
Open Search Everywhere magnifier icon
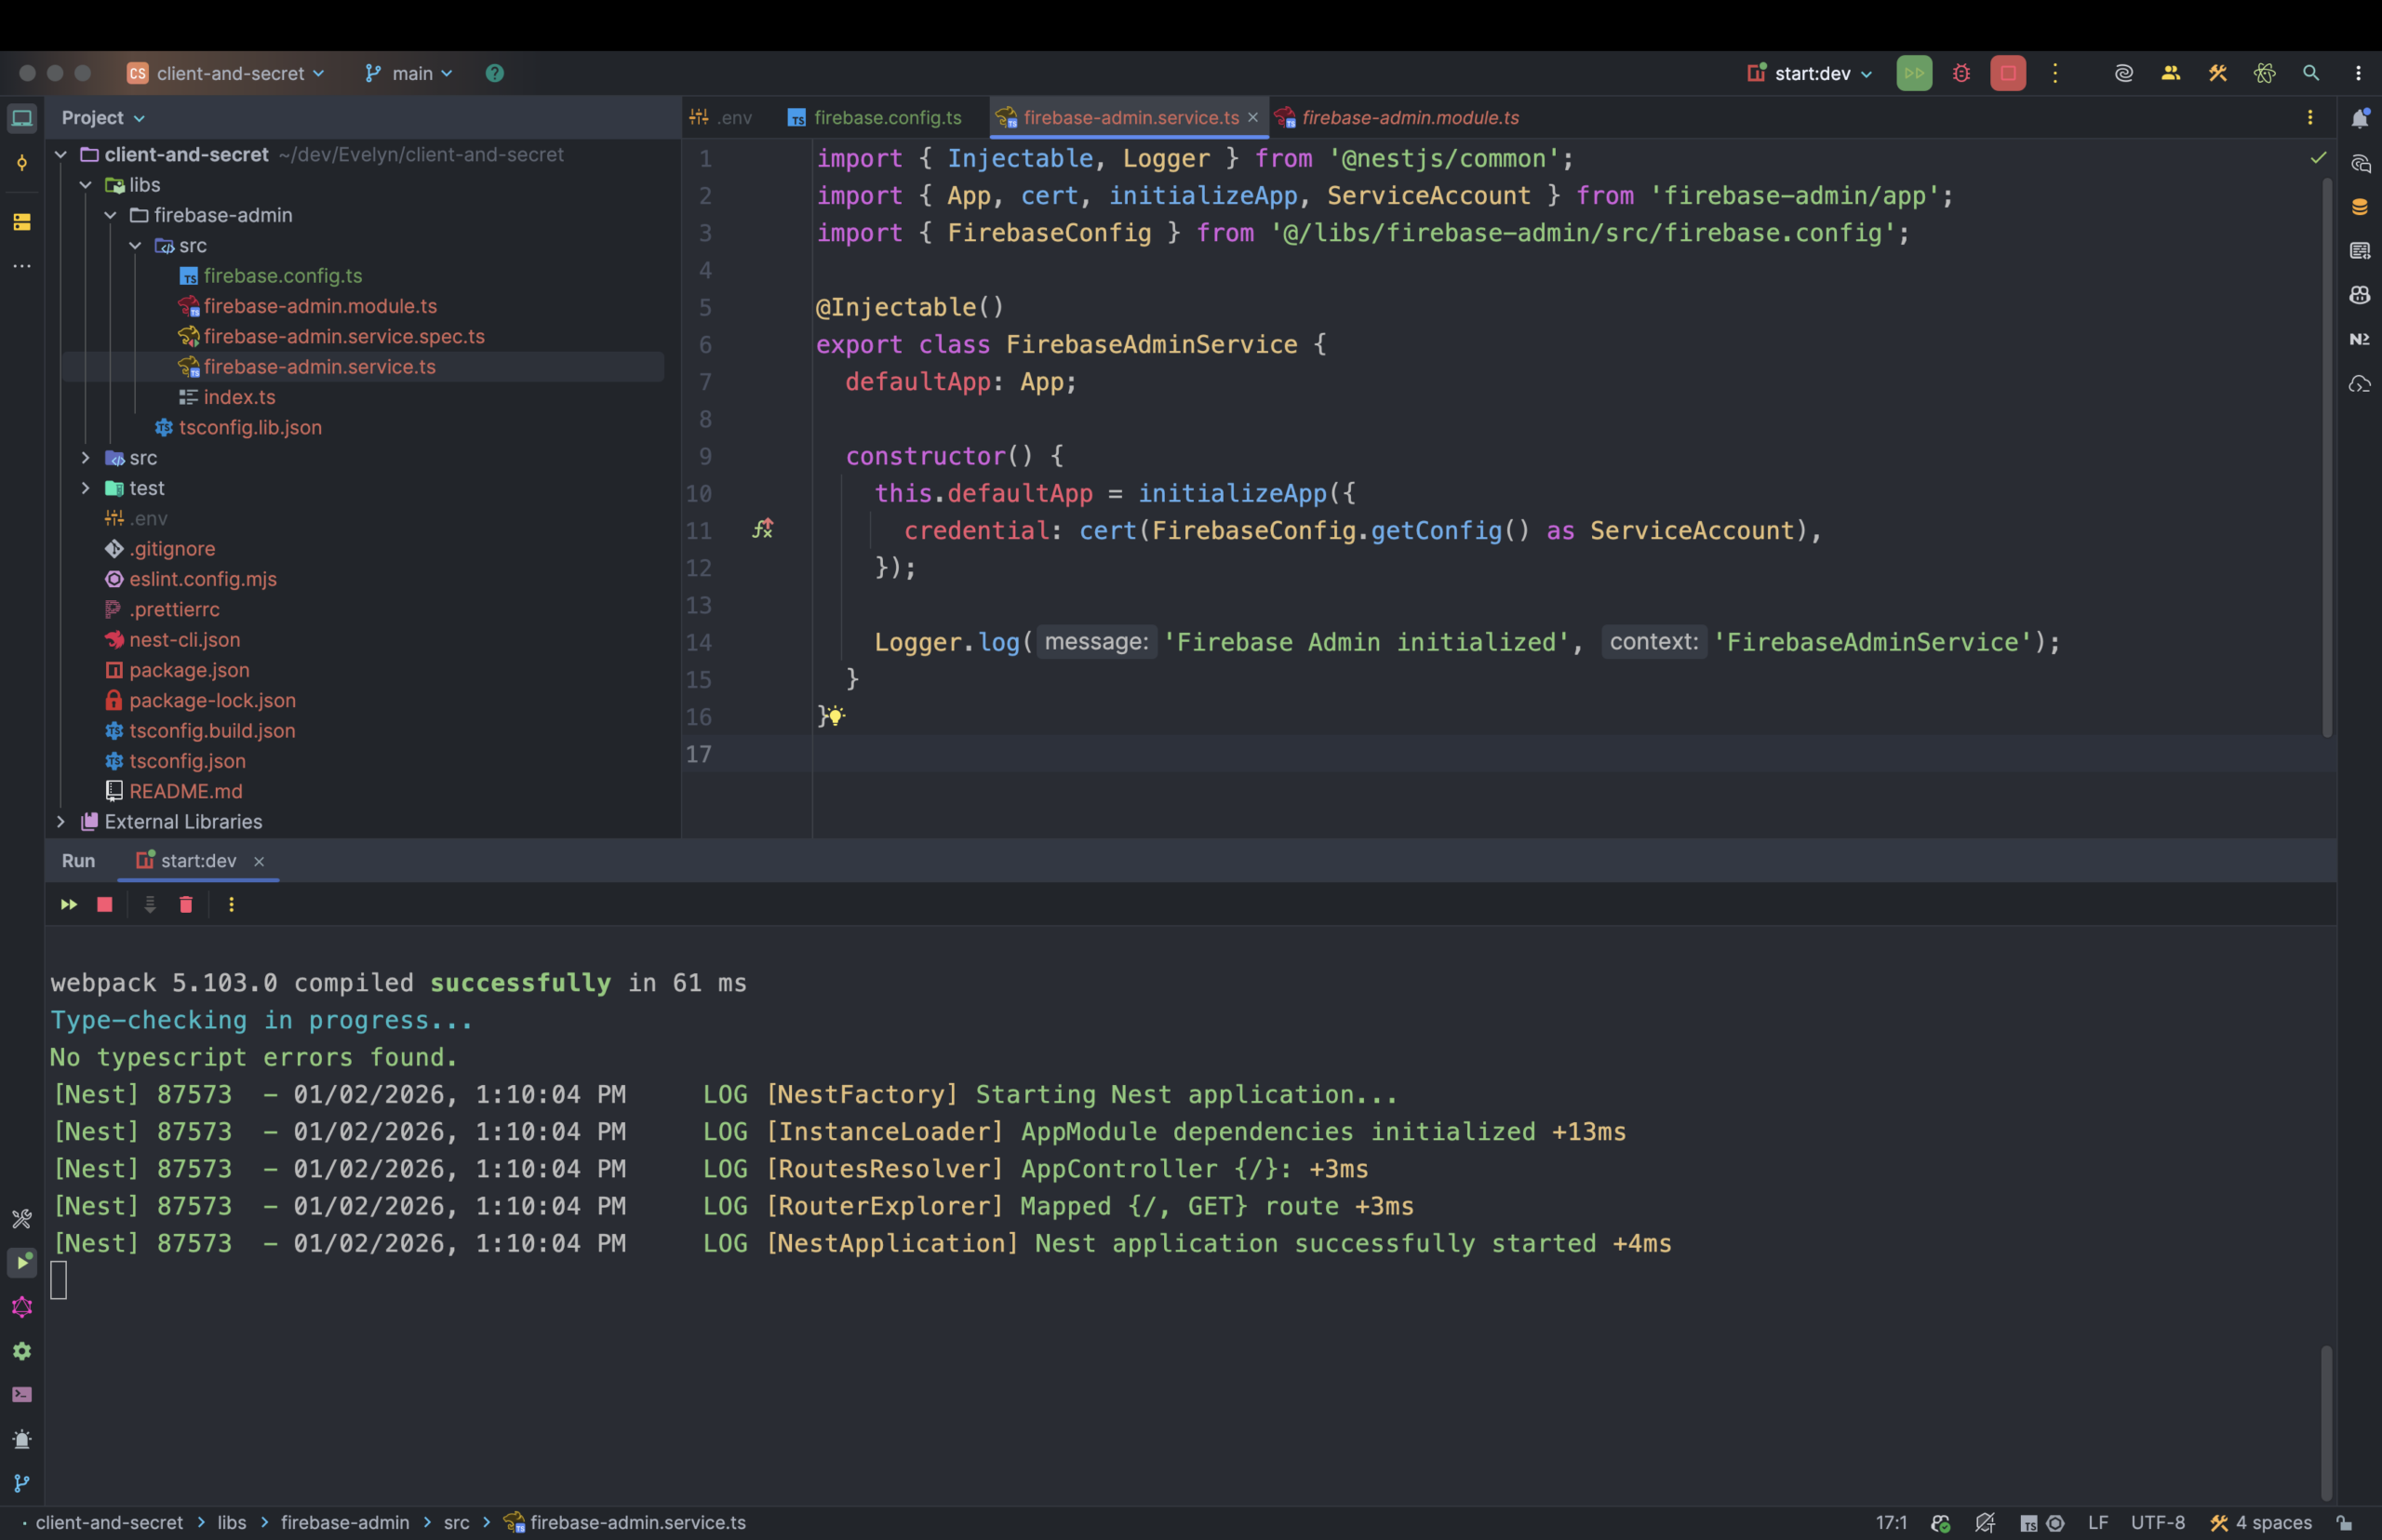(x=2310, y=73)
